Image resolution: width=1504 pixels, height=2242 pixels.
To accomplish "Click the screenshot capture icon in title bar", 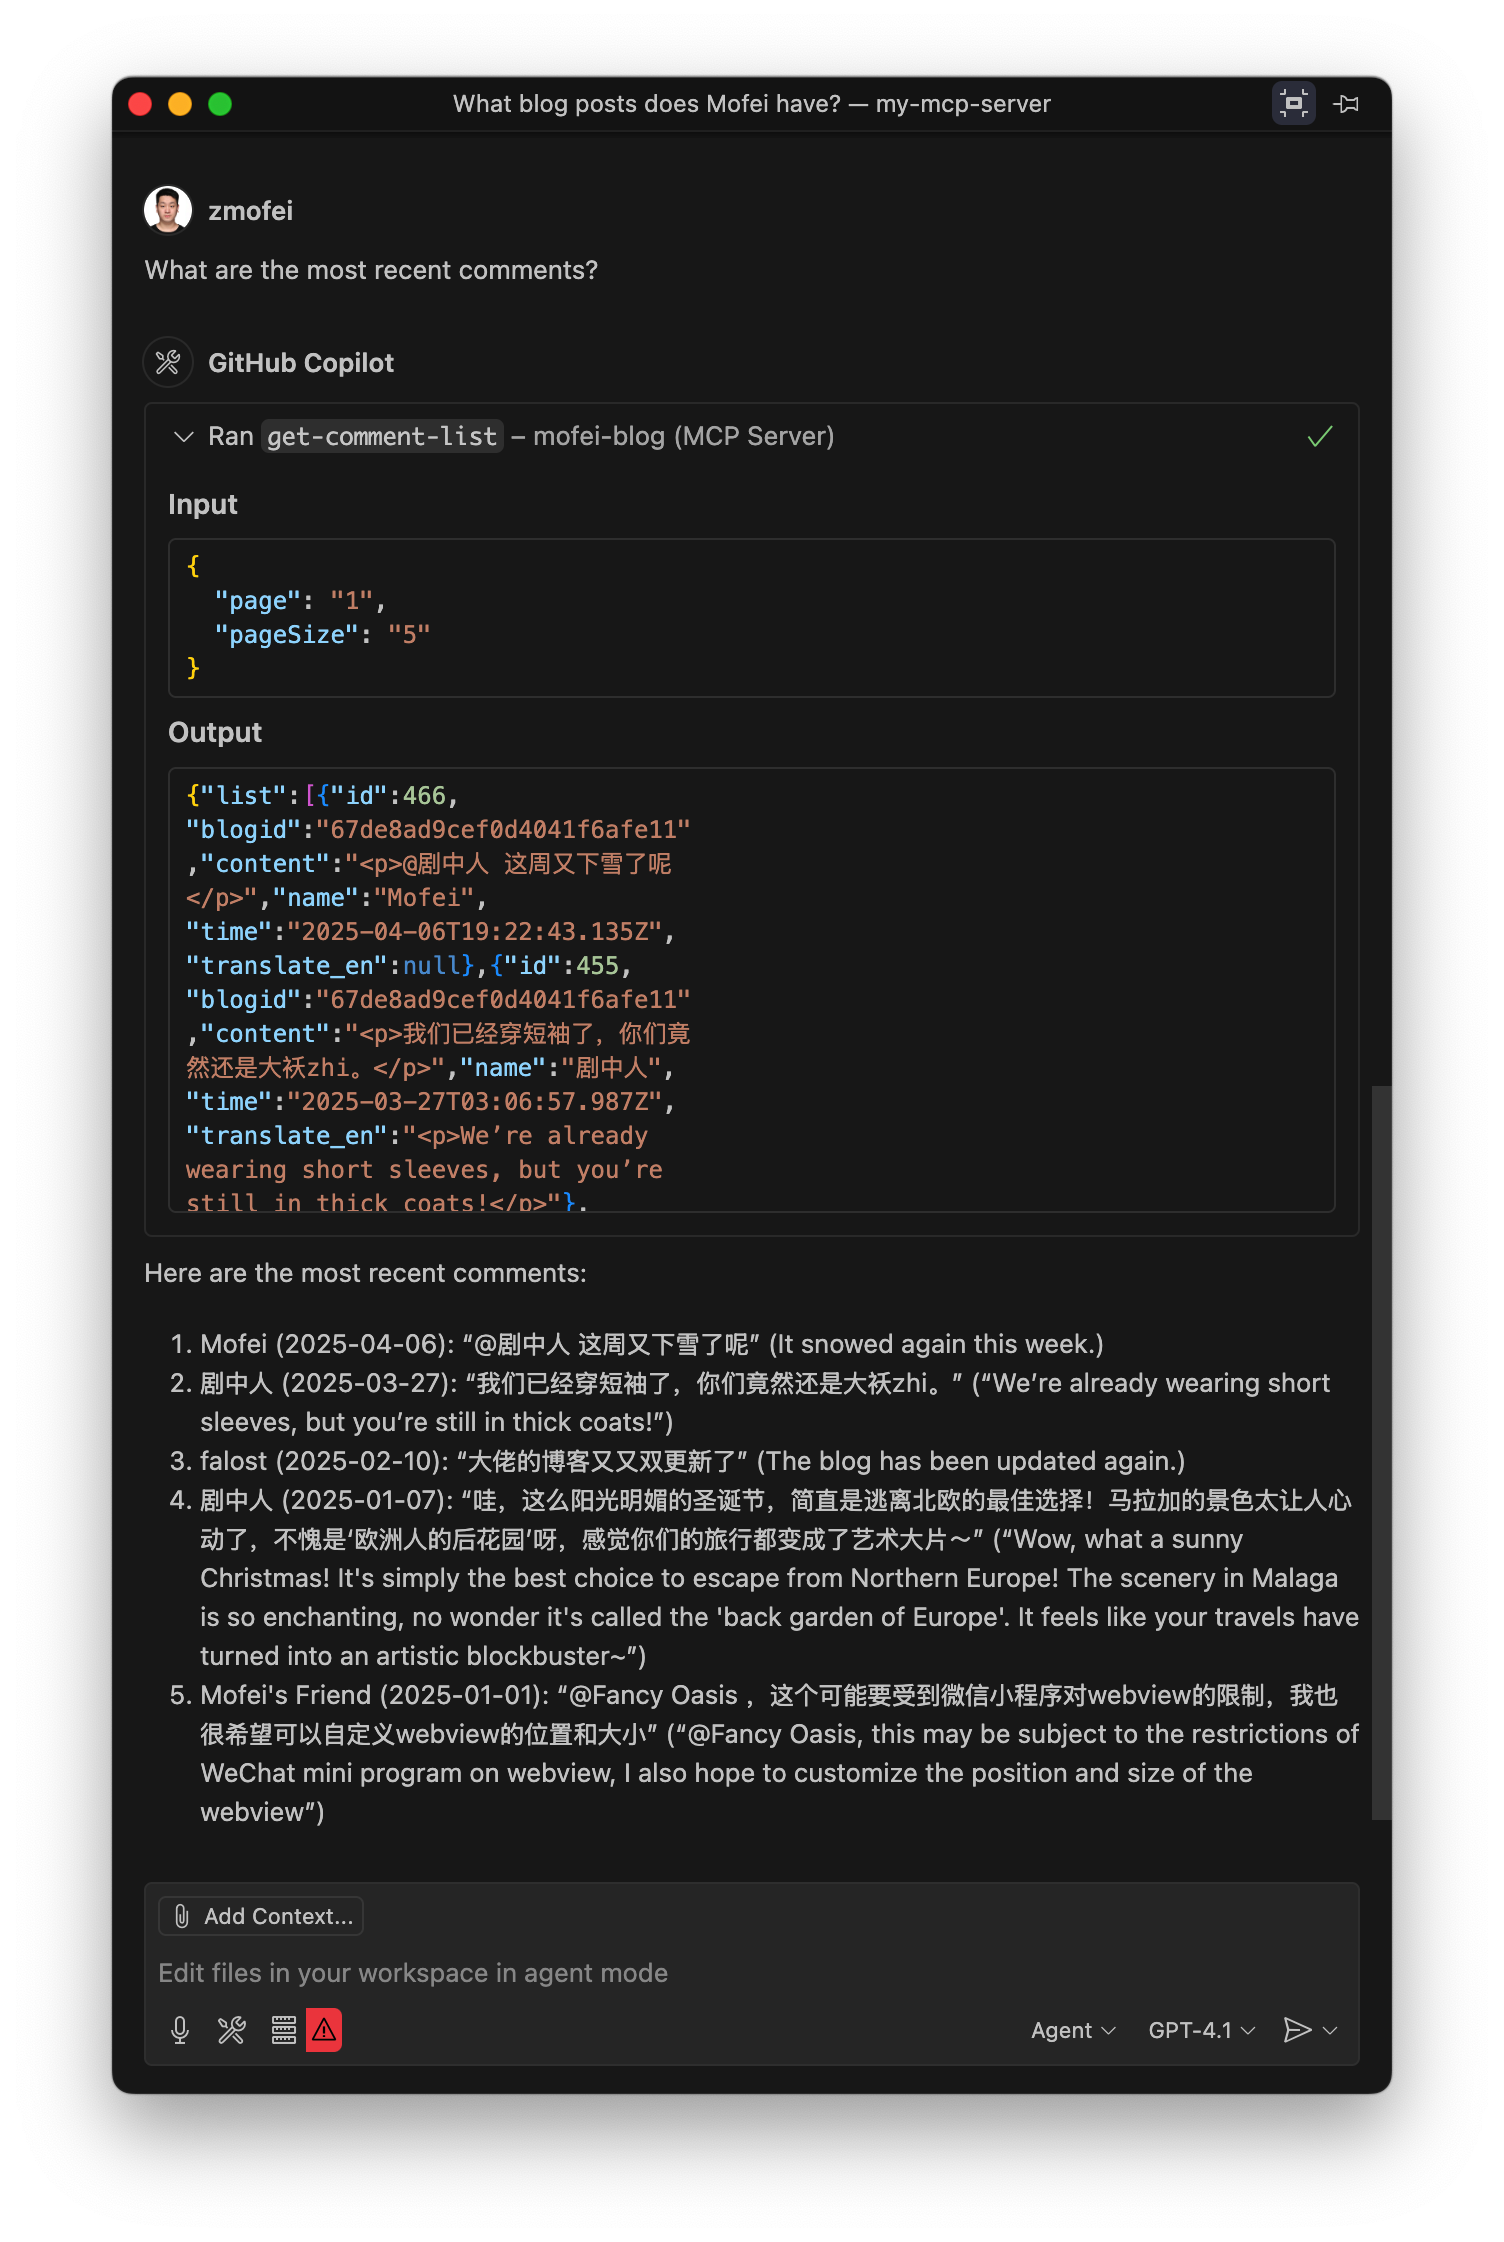I will [x=1293, y=103].
